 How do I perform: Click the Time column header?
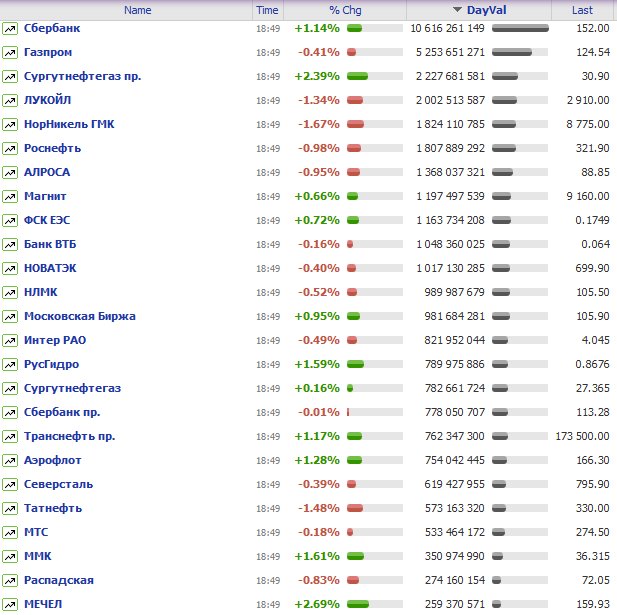click(x=267, y=9)
